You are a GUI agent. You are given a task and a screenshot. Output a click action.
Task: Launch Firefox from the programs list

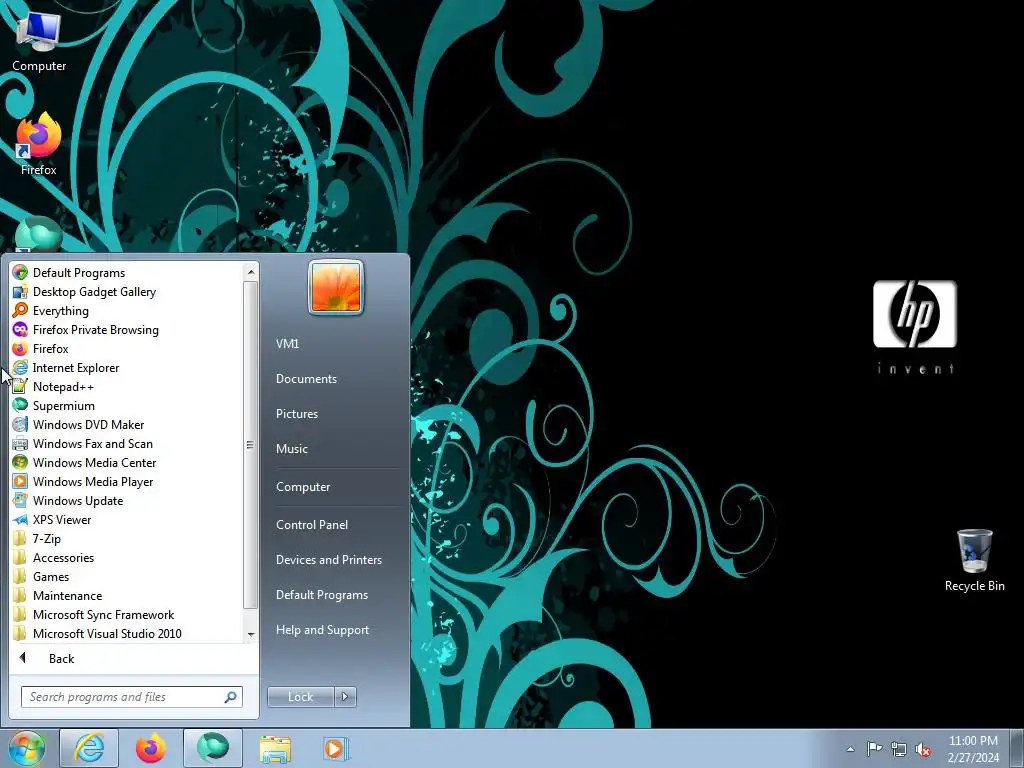(x=127, y=349)
